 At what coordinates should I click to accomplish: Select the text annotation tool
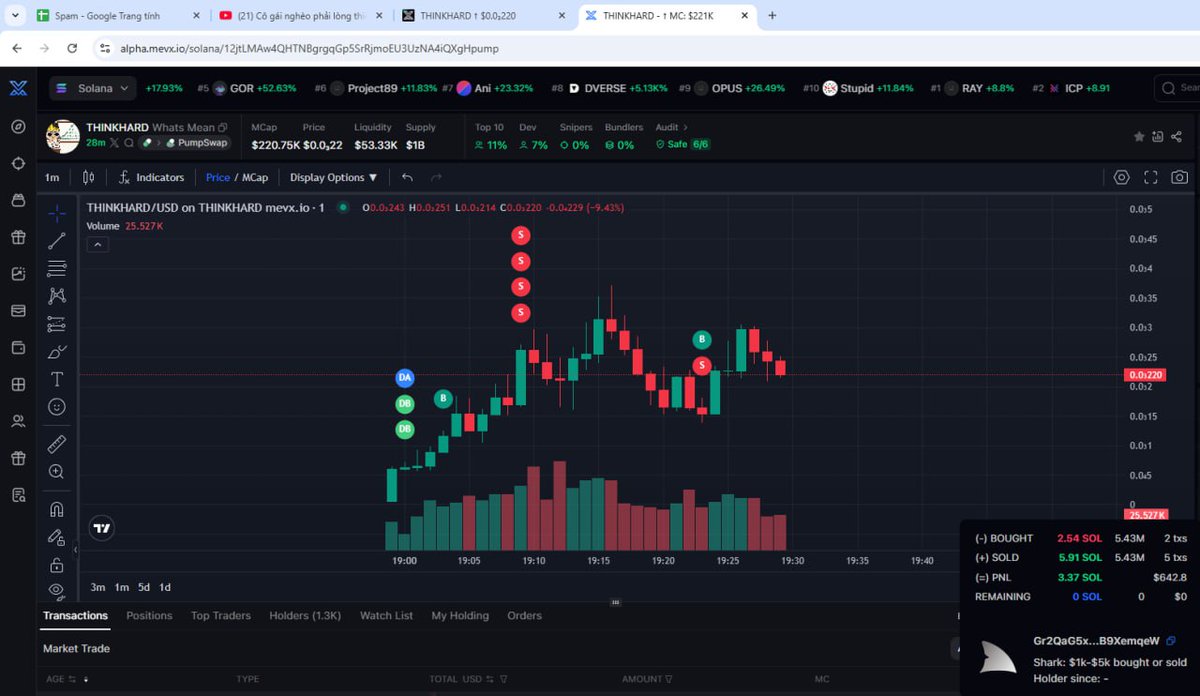pyautogui.click(x=57, y=379)
